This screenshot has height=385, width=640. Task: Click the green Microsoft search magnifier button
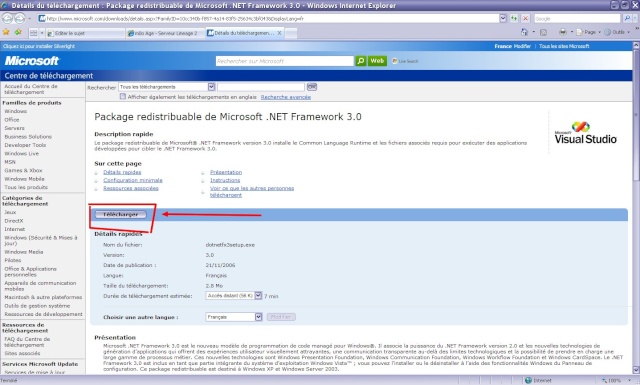point(361,61)
